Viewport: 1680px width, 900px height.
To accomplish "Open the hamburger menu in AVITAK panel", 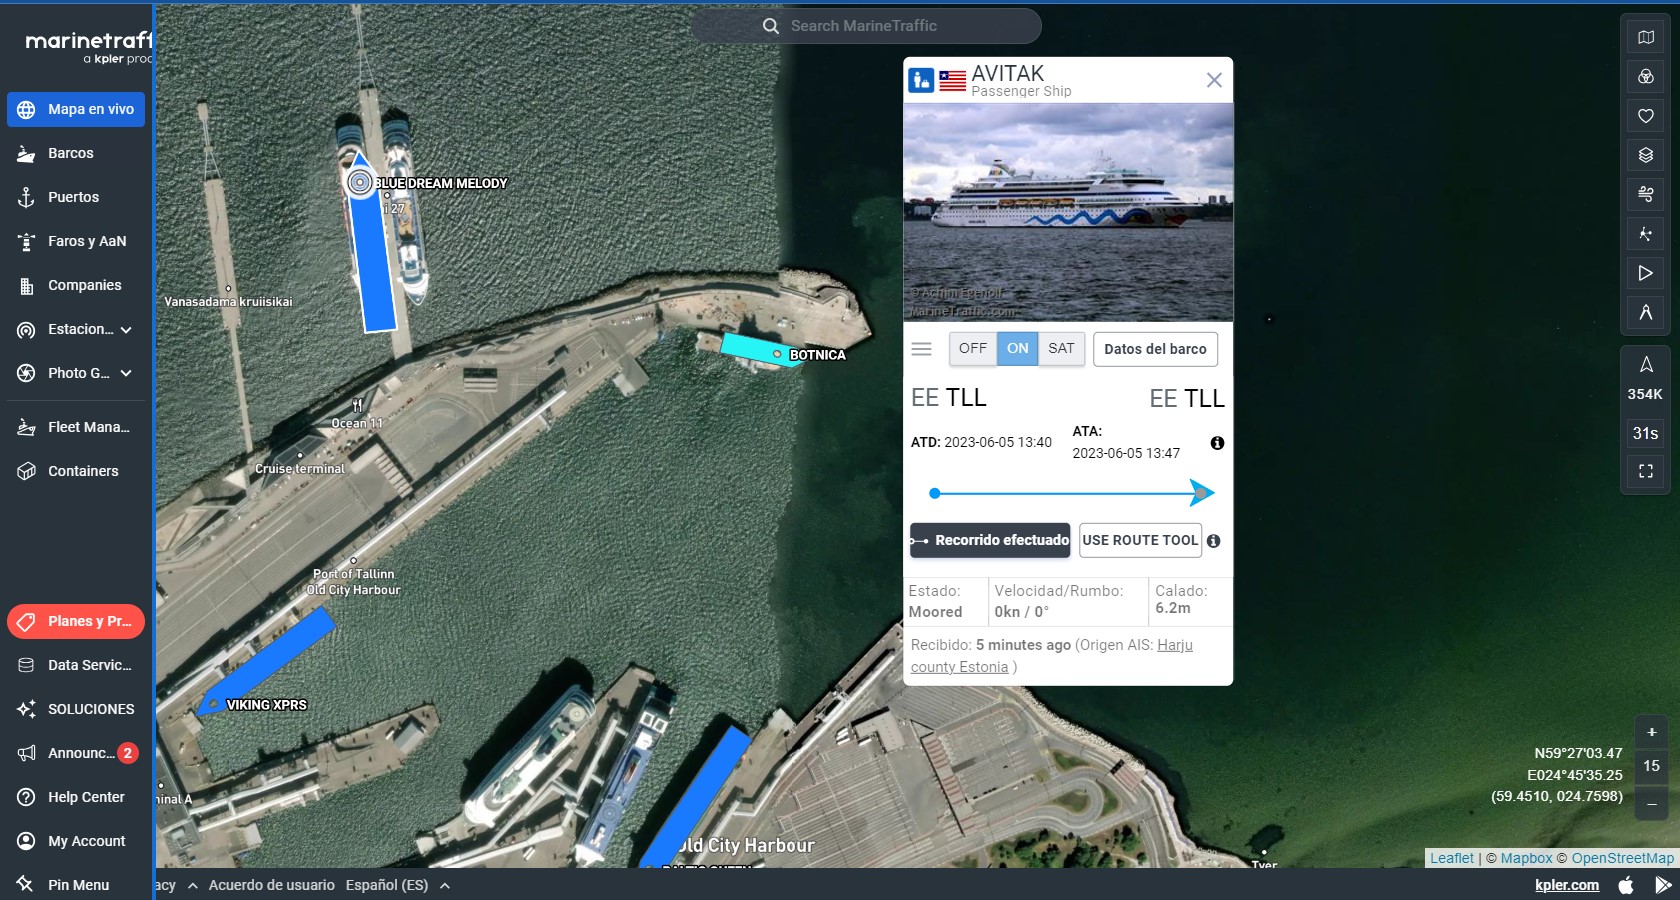I will point(922,349).
